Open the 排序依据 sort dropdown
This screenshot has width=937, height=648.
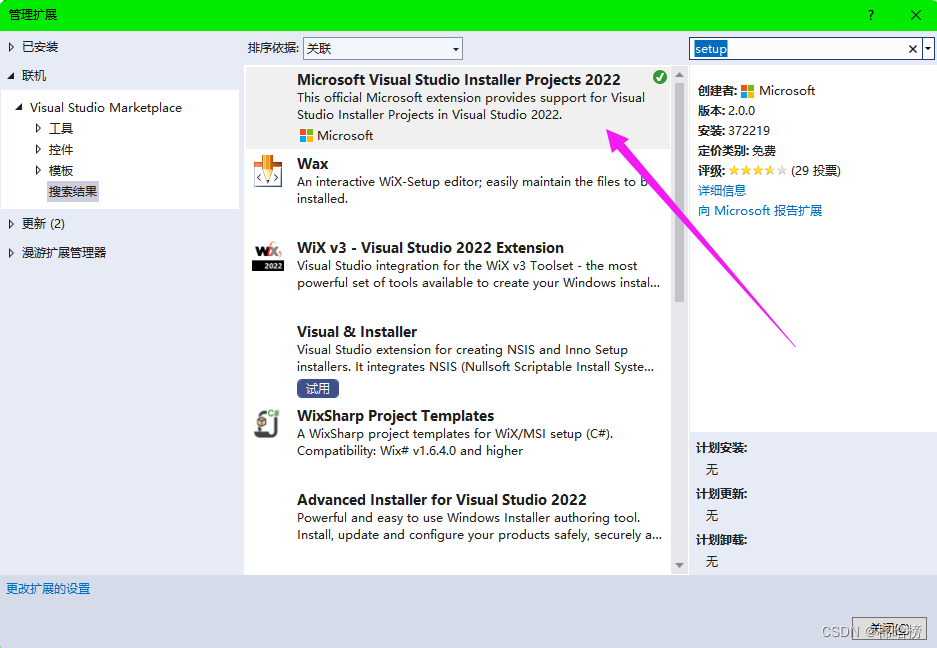[382, 48]
